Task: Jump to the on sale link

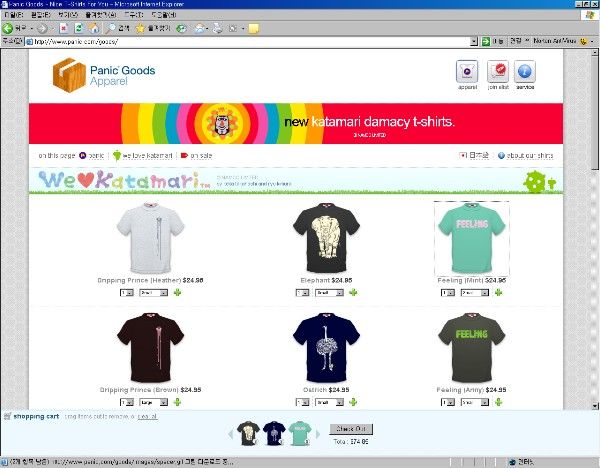Action: click(x=196, y=155)
